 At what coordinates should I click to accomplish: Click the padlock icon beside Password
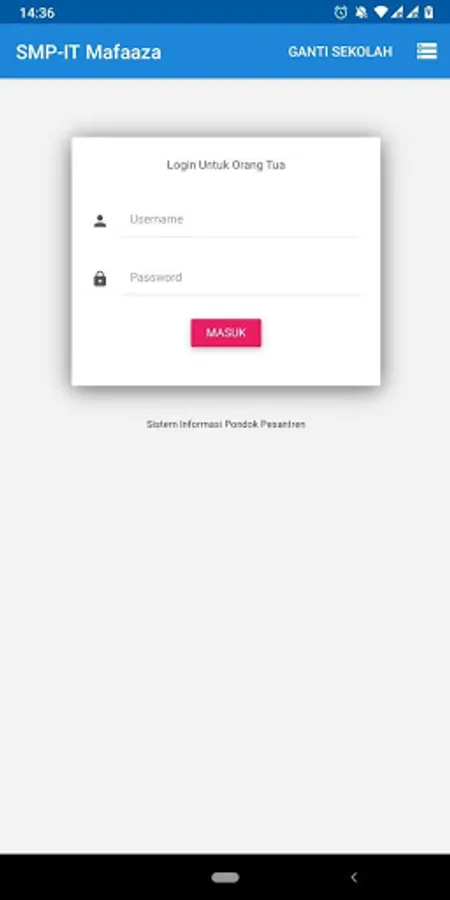pyautogui.click(x=100, y=279)
